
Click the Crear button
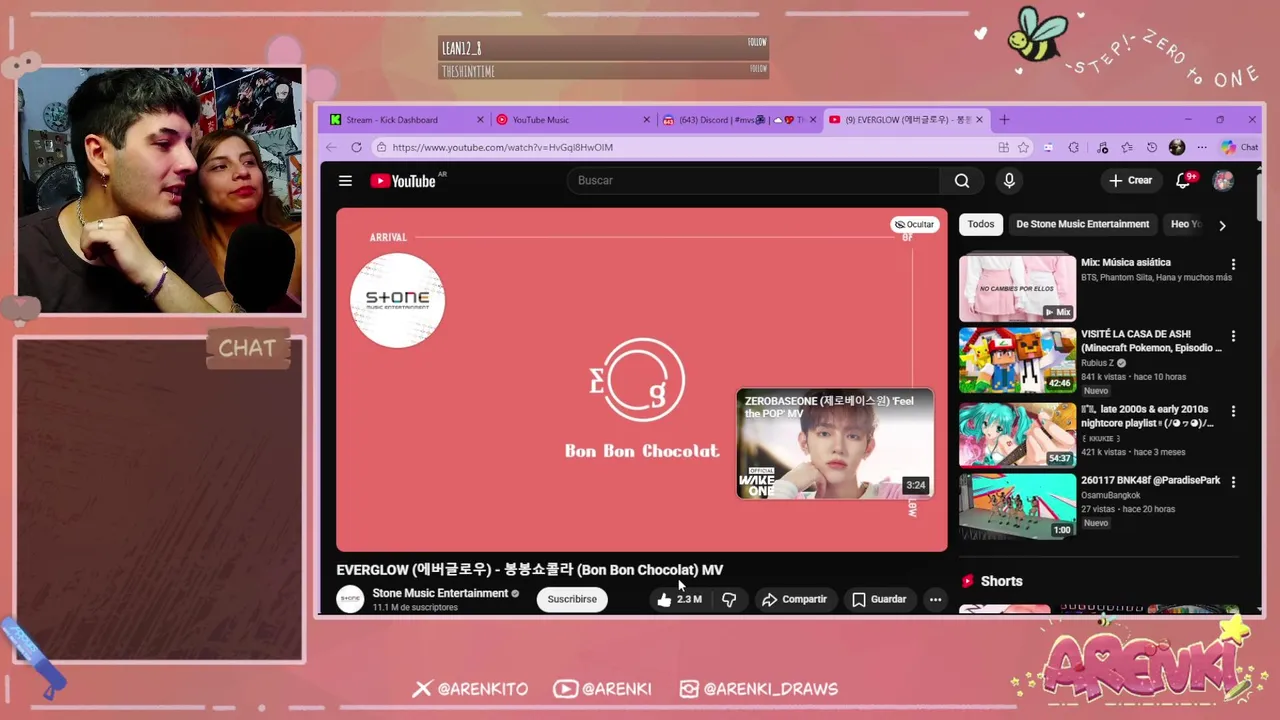click(1131, 181)
